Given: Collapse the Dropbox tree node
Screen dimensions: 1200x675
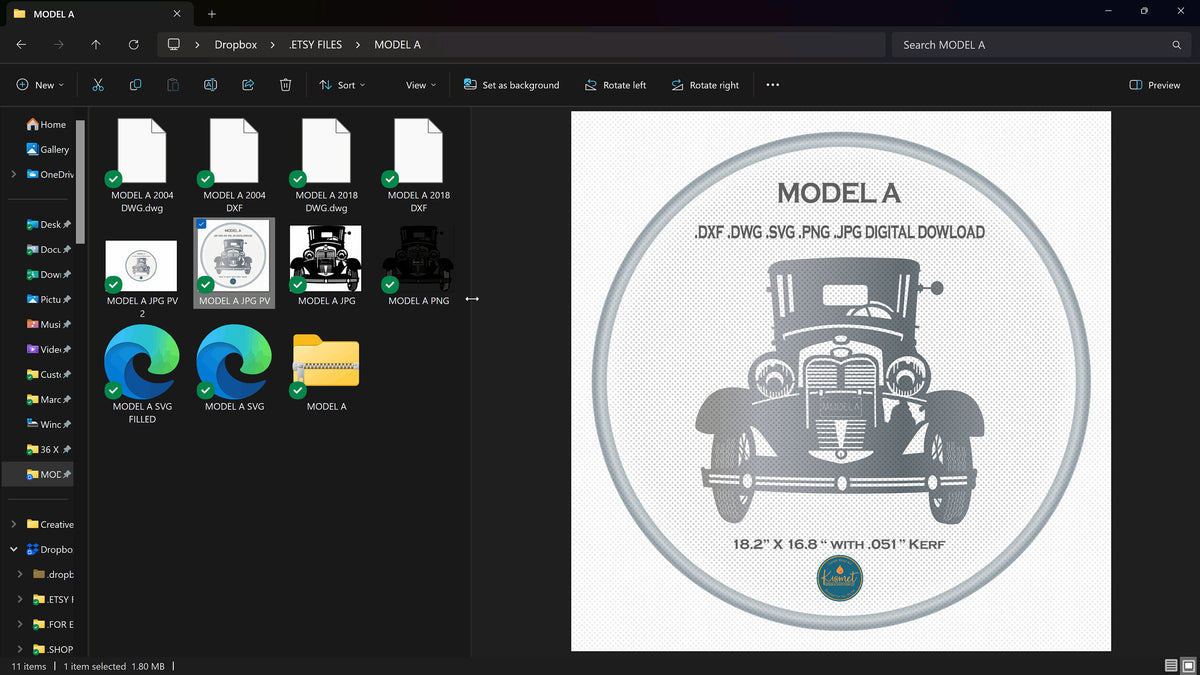Looking at the screenshot, I should pyautogui.click(x=13, y=550).
